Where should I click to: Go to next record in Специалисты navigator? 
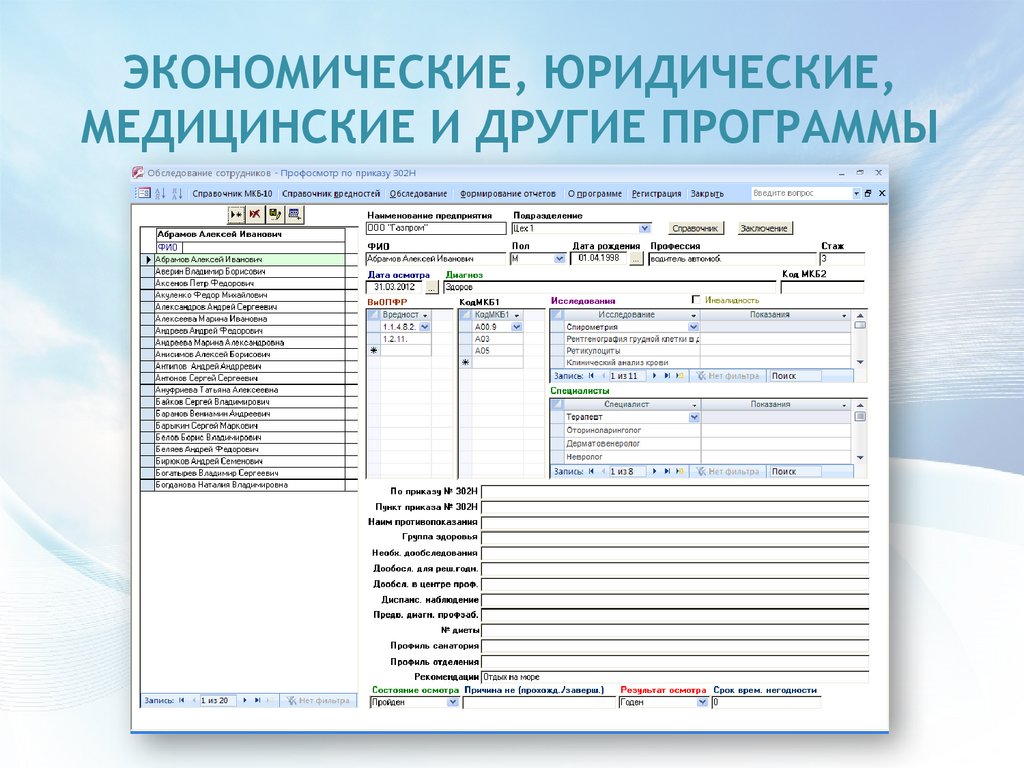coord(655,471)
